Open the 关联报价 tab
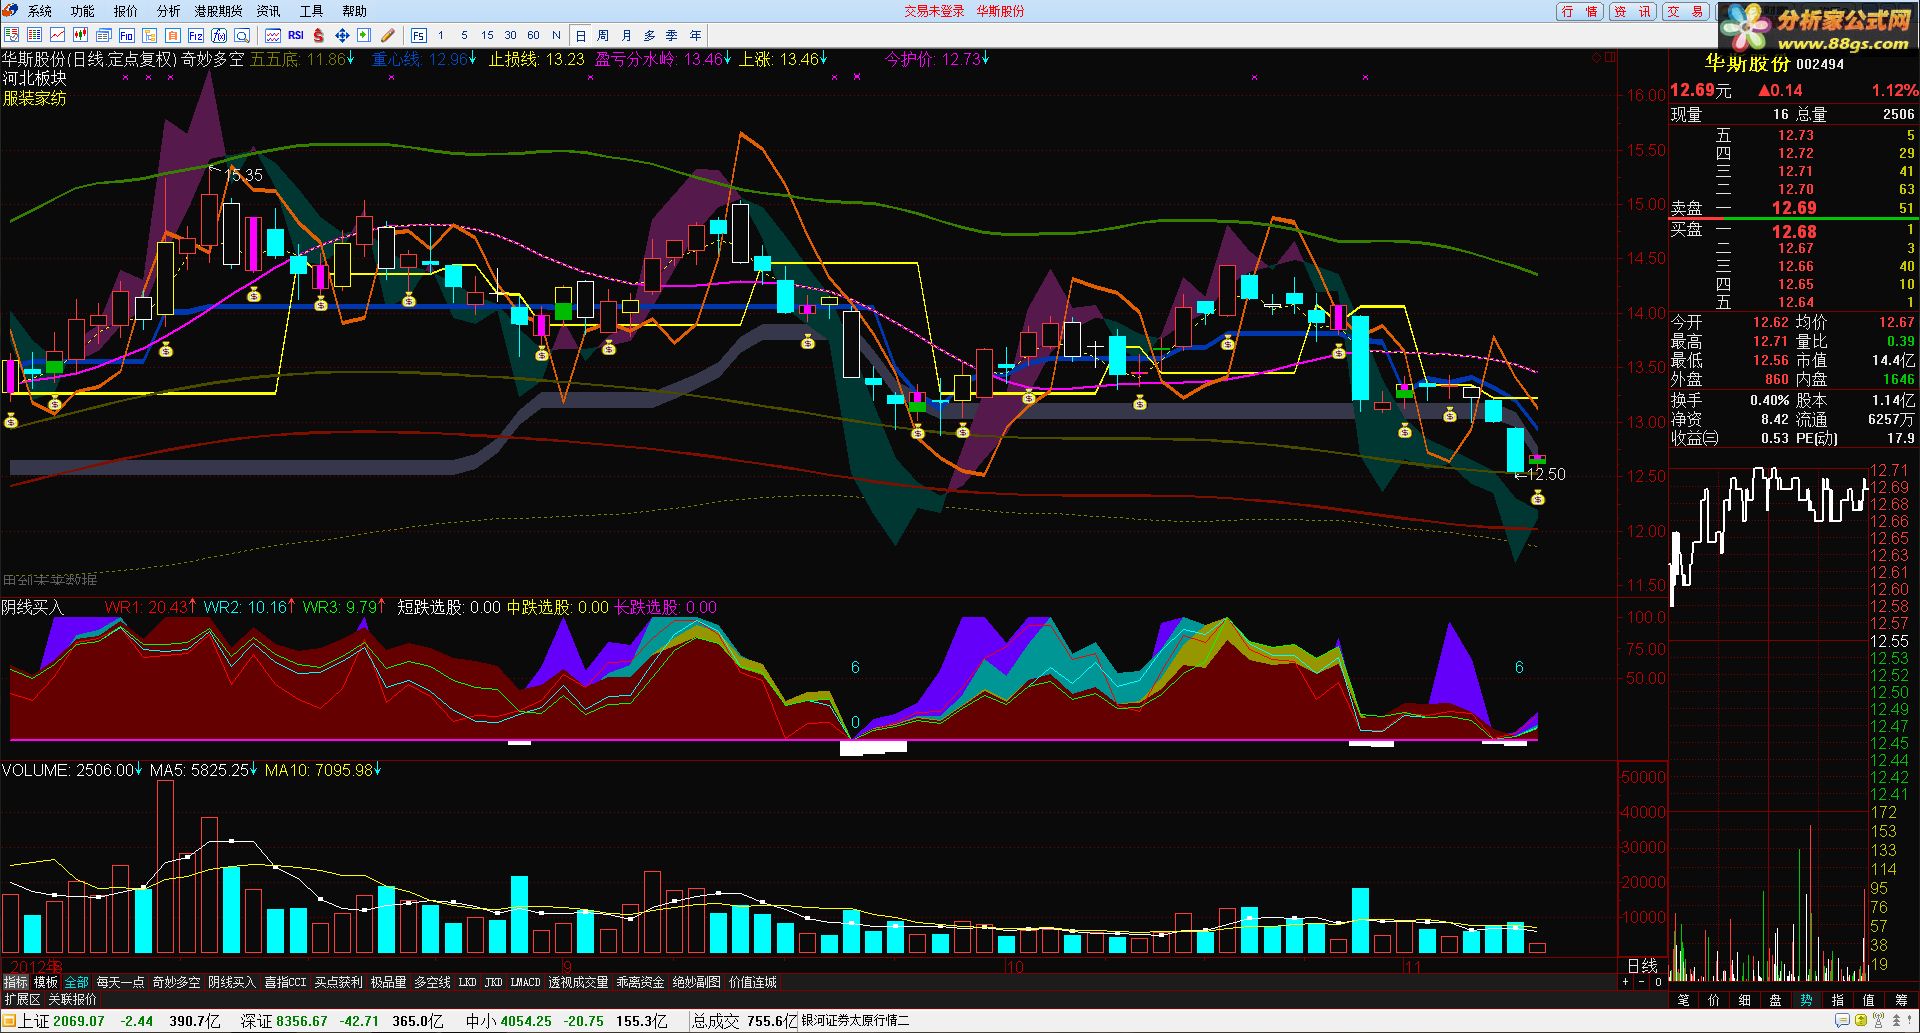 (72, 999)
